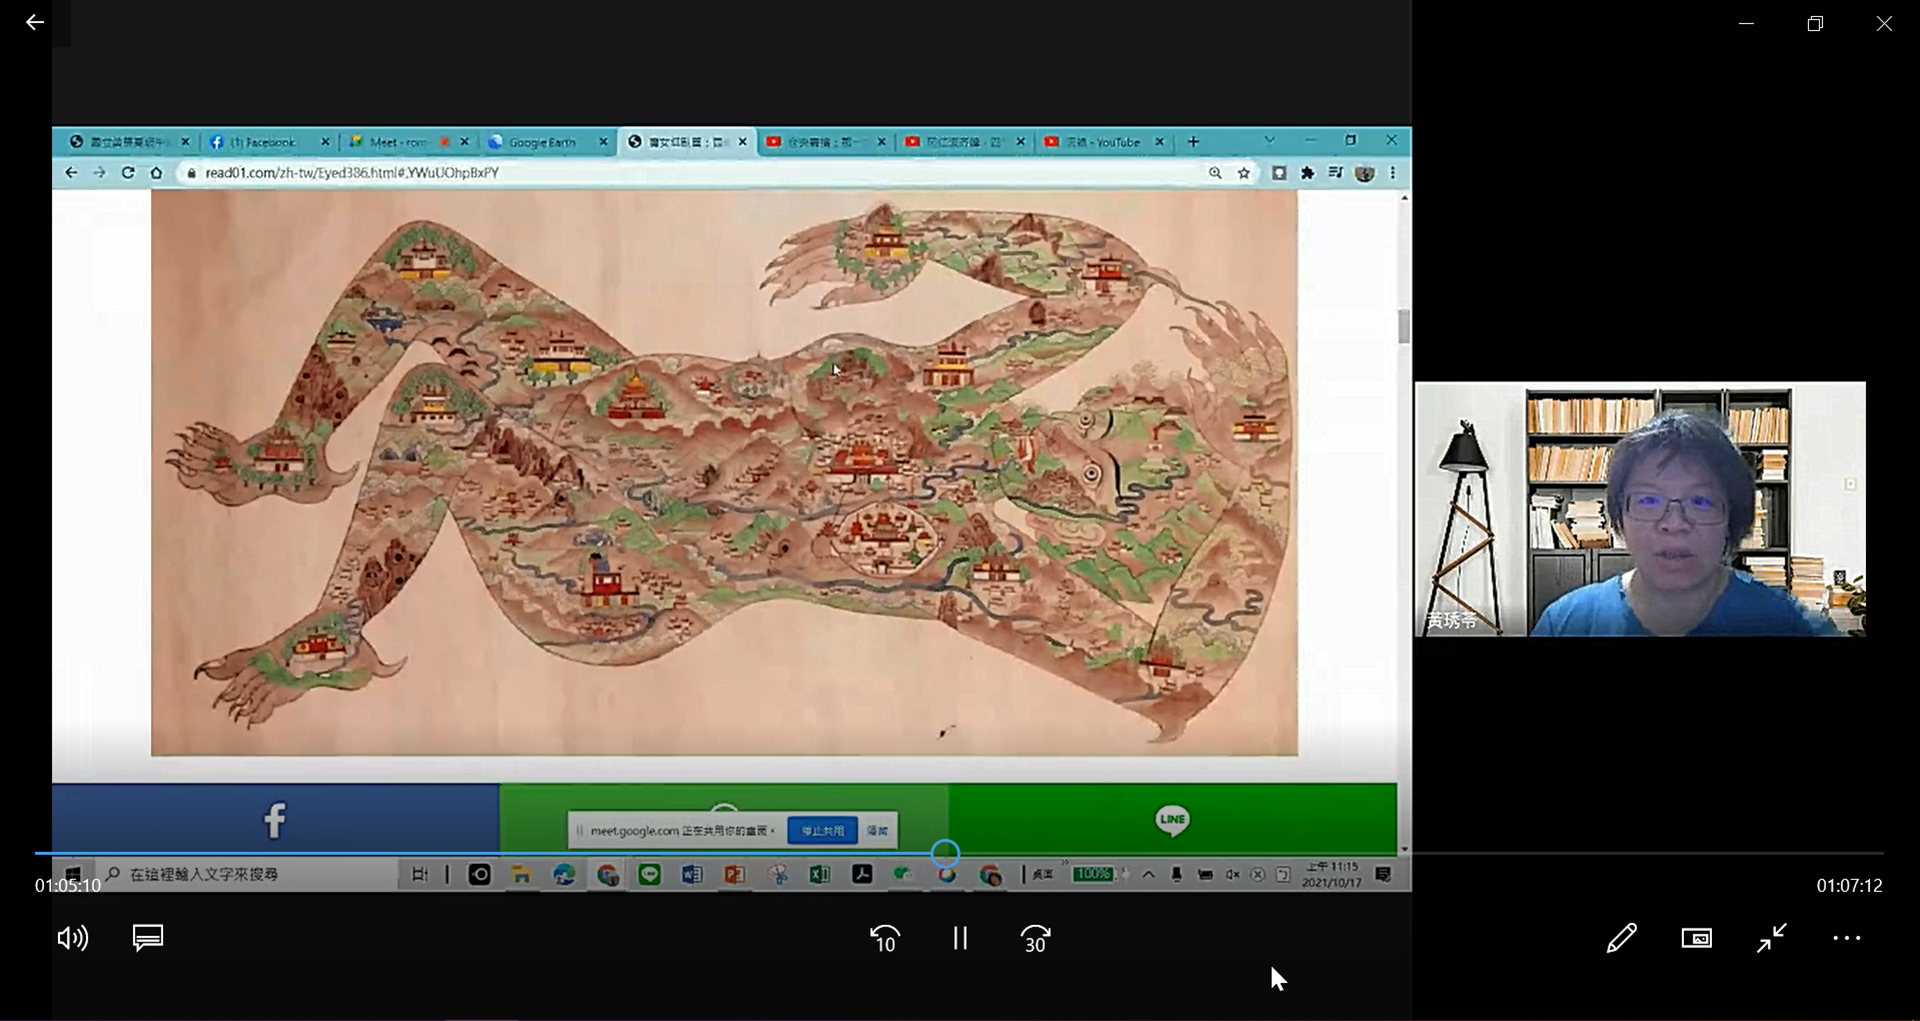Open Word from the taskbar

[692, 874]
